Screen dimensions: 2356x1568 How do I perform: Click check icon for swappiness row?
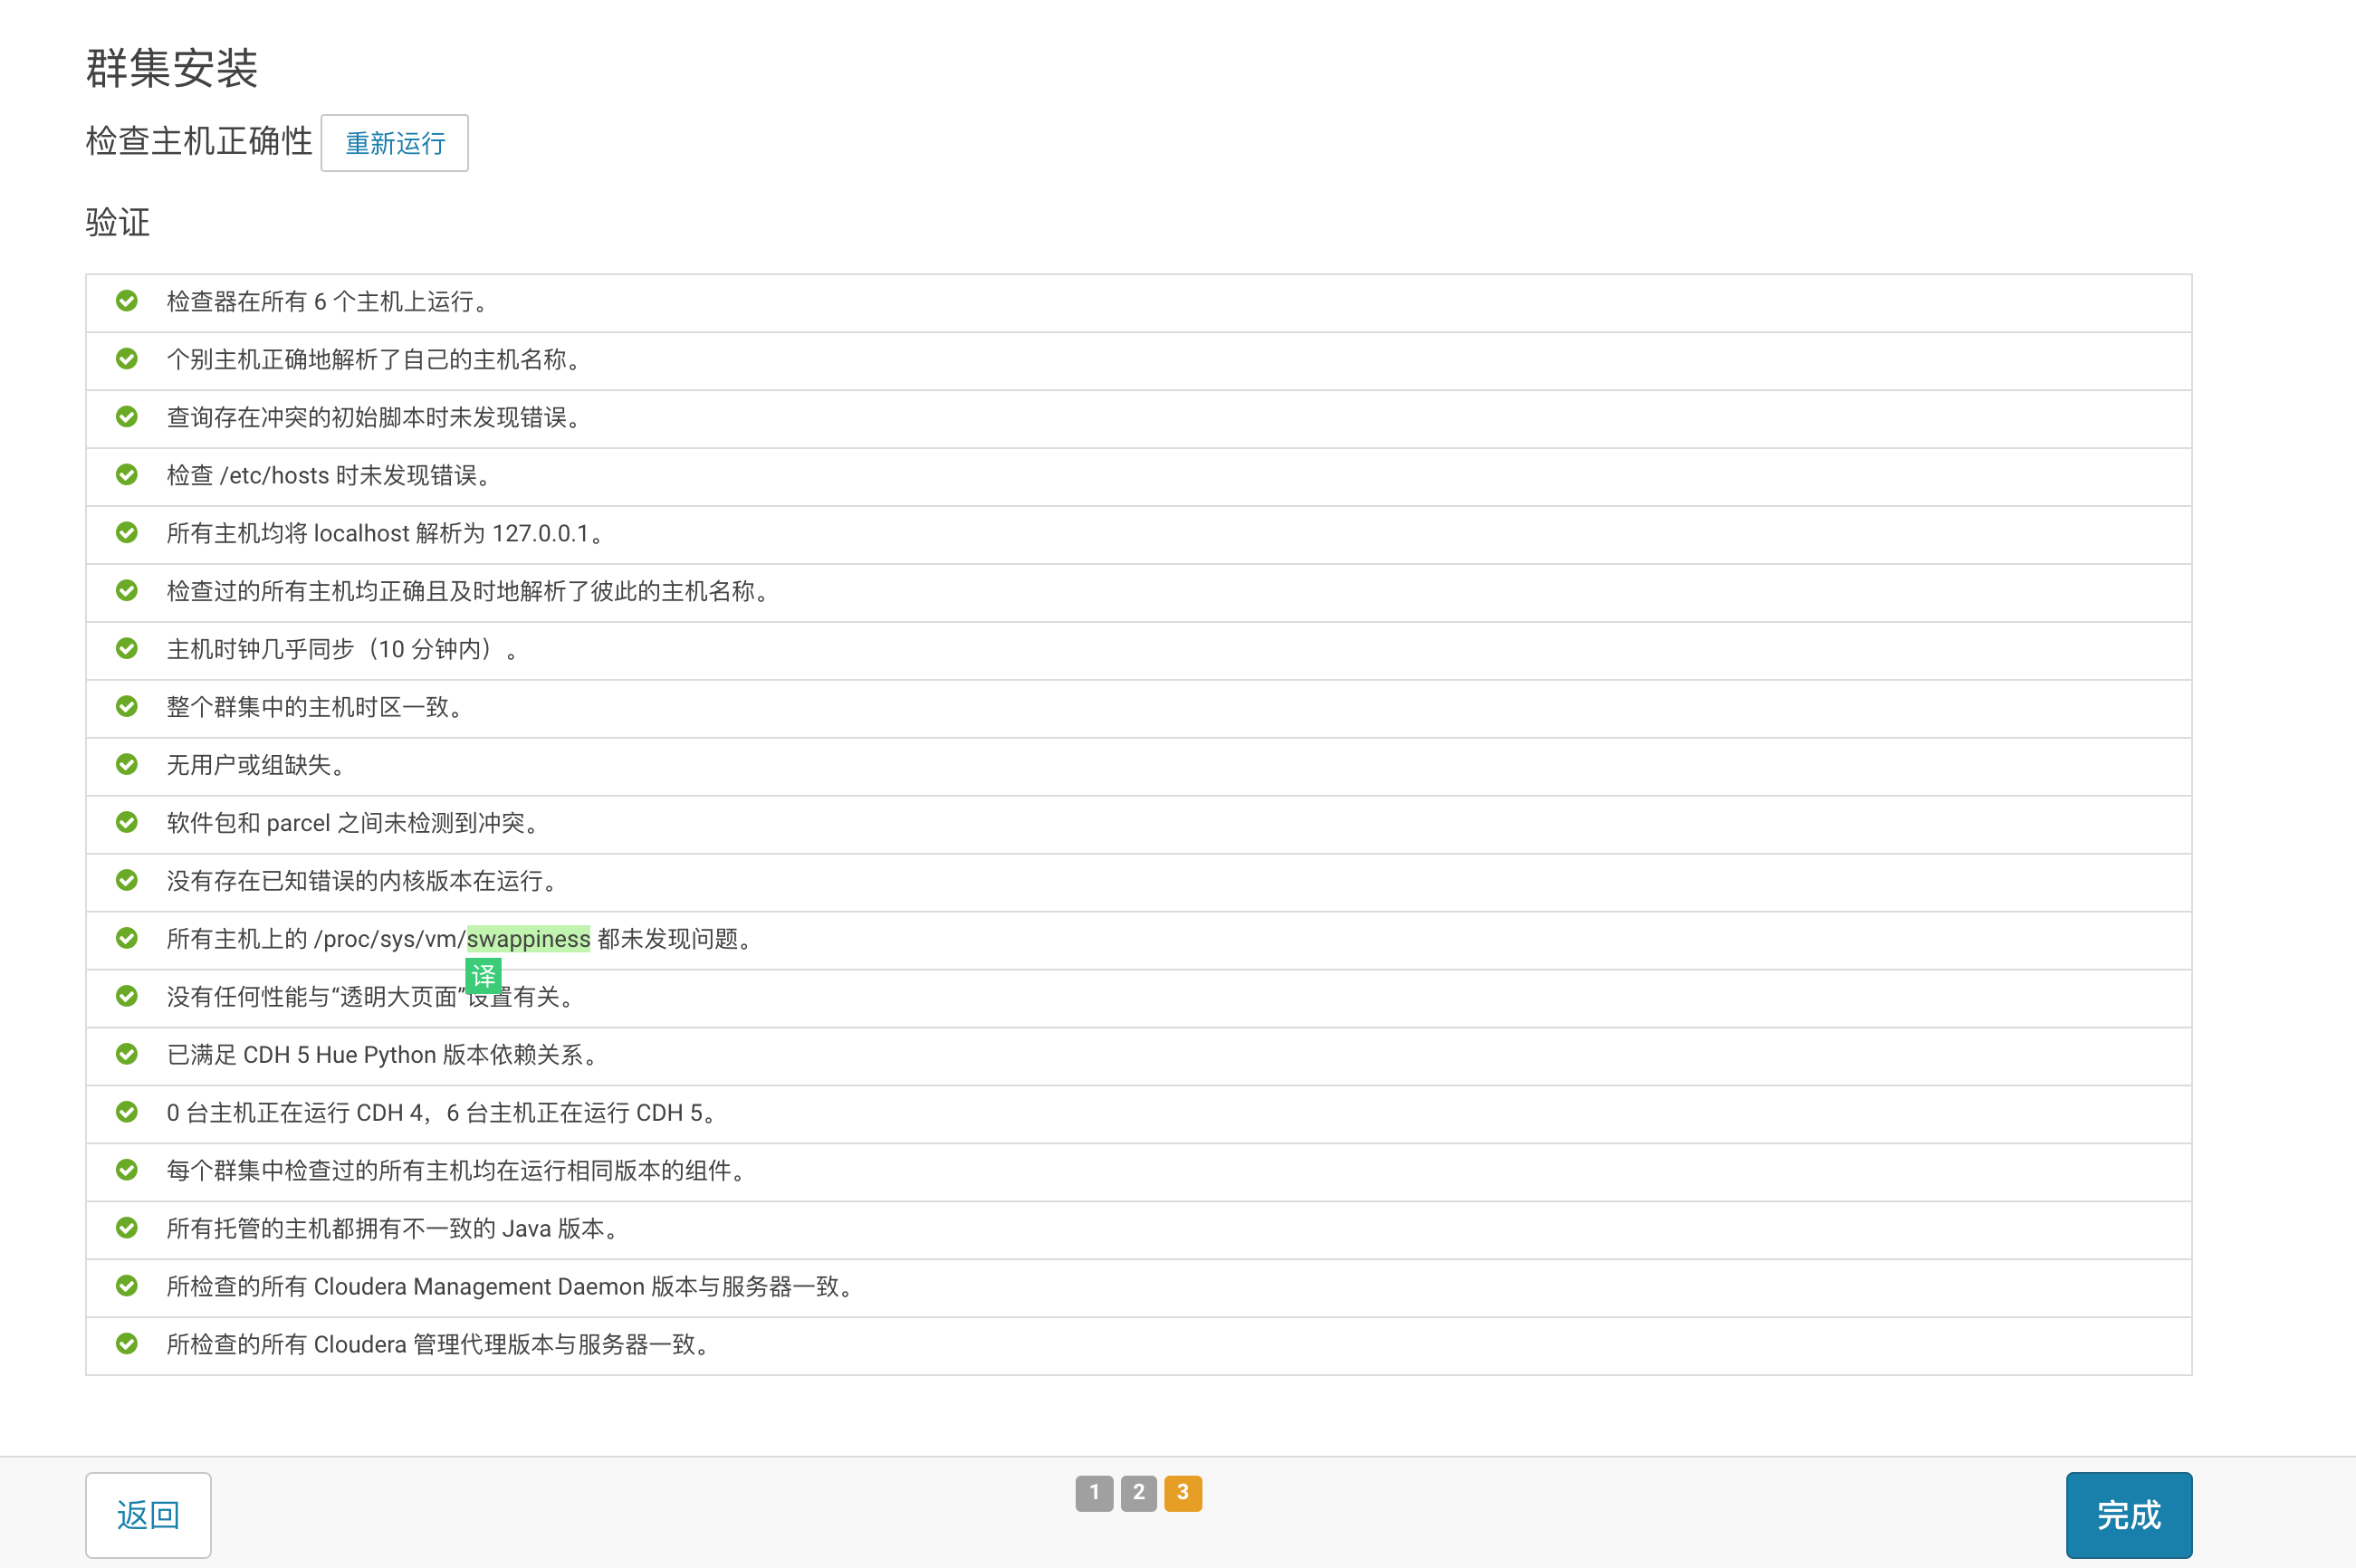(127, 938)
